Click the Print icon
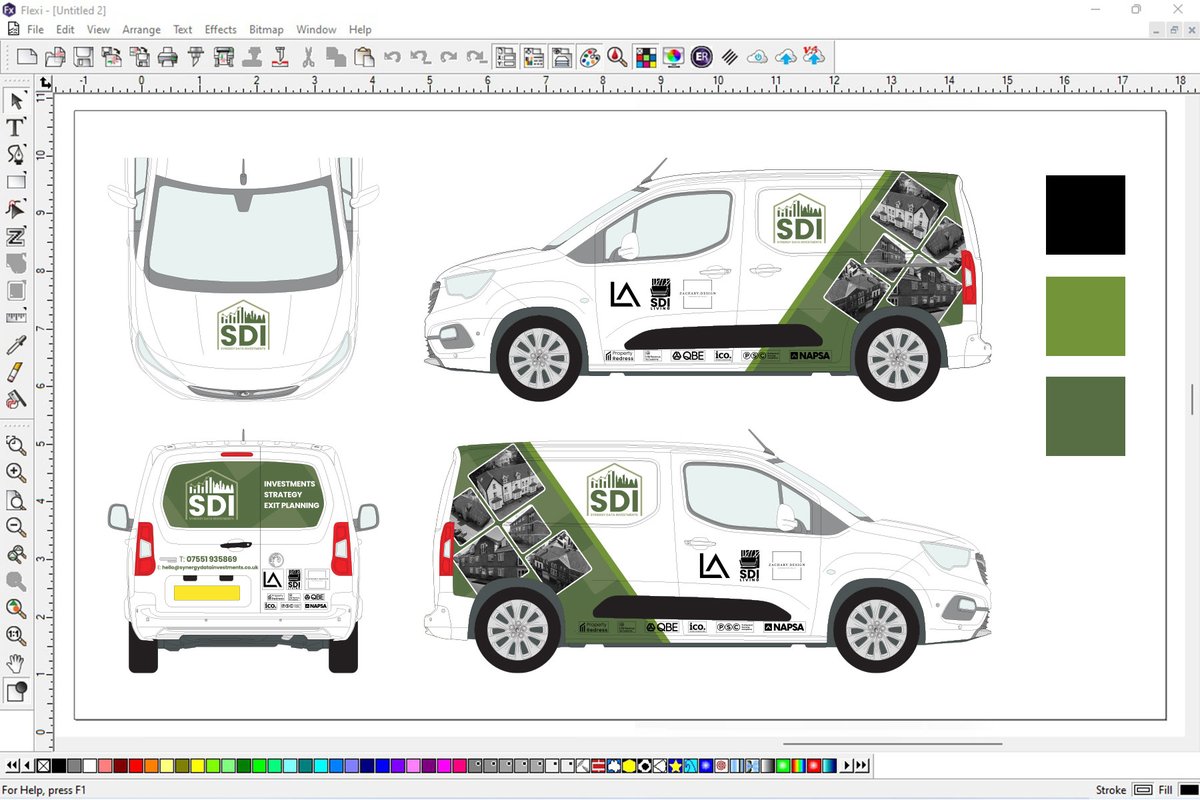 coord(167,57)
